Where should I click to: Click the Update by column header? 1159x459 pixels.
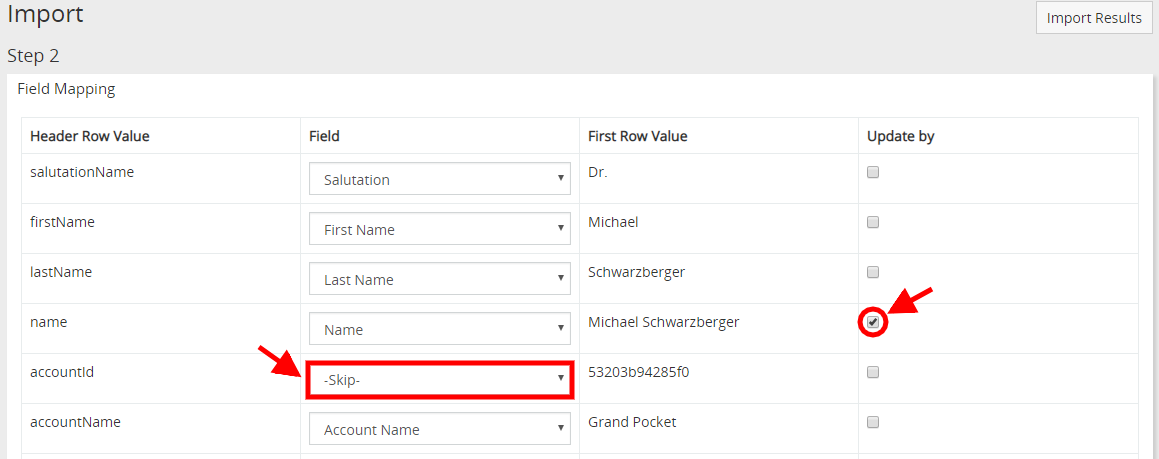click(901, 137)
